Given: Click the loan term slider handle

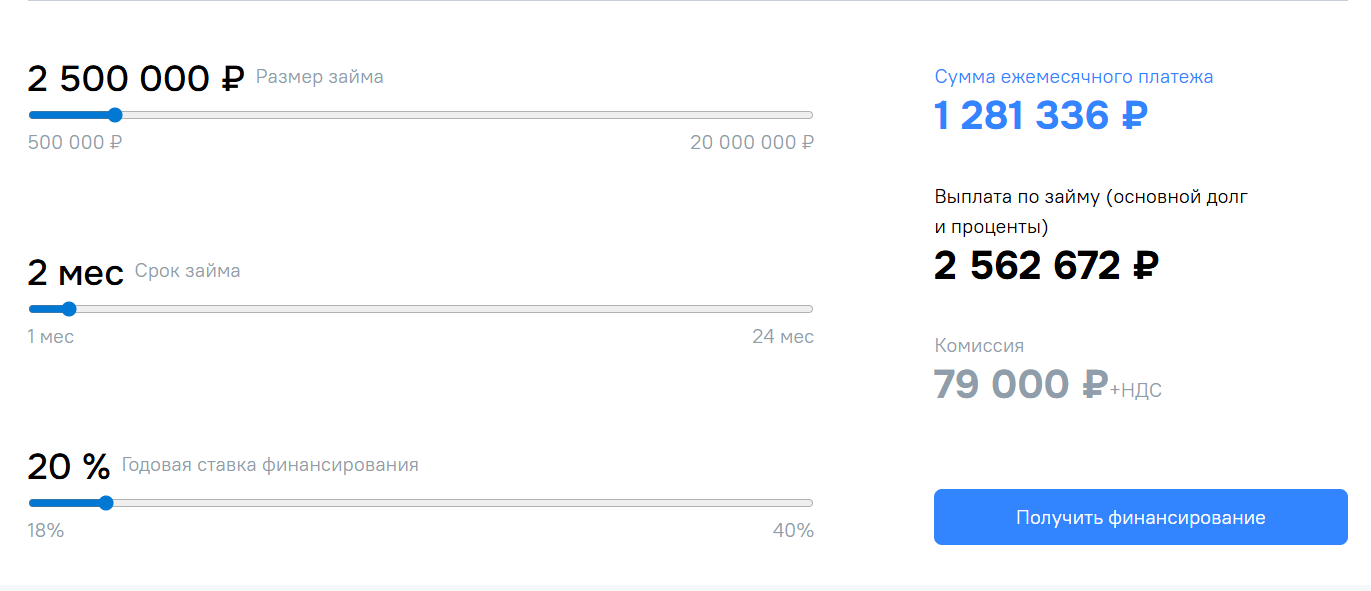Looking at the screenshot, I should coord(69,309).
